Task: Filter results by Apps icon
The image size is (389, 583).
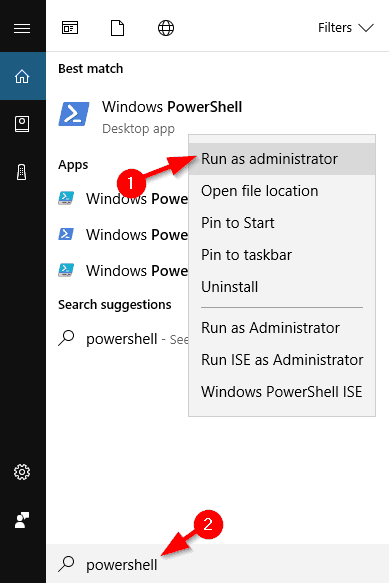Action: 70,28
